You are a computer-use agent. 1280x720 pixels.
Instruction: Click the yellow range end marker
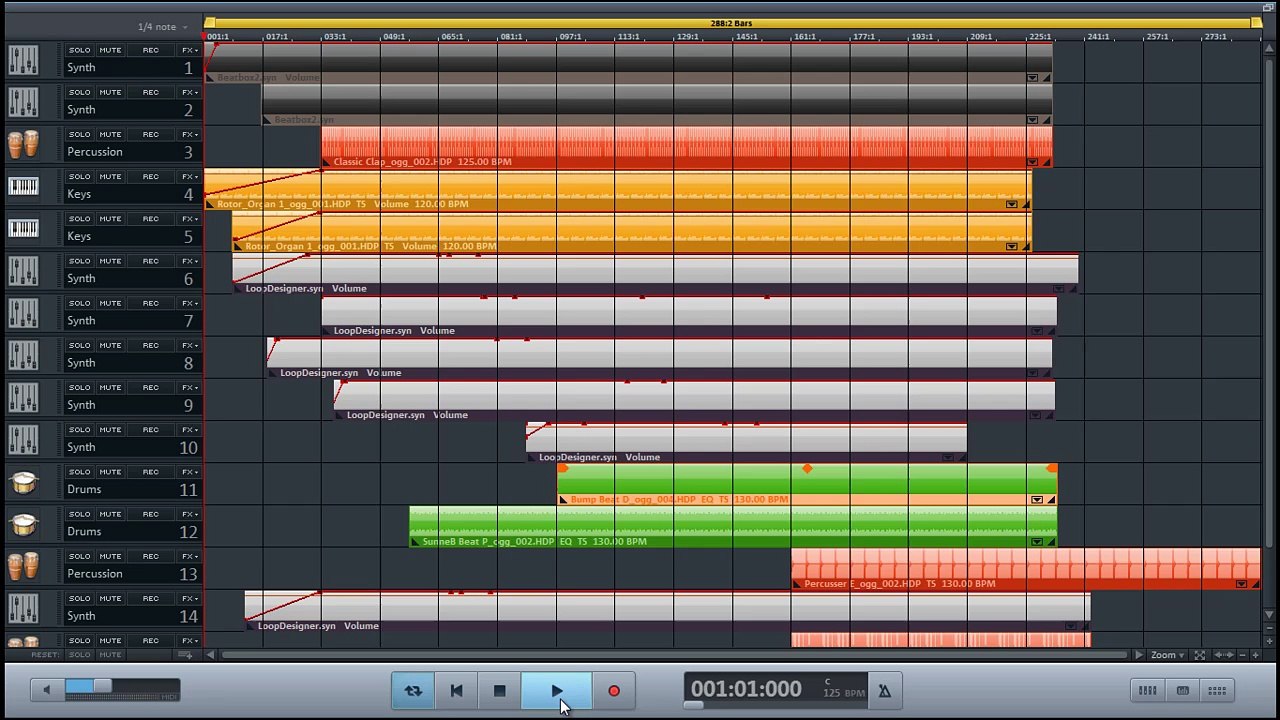point(1256,23)
